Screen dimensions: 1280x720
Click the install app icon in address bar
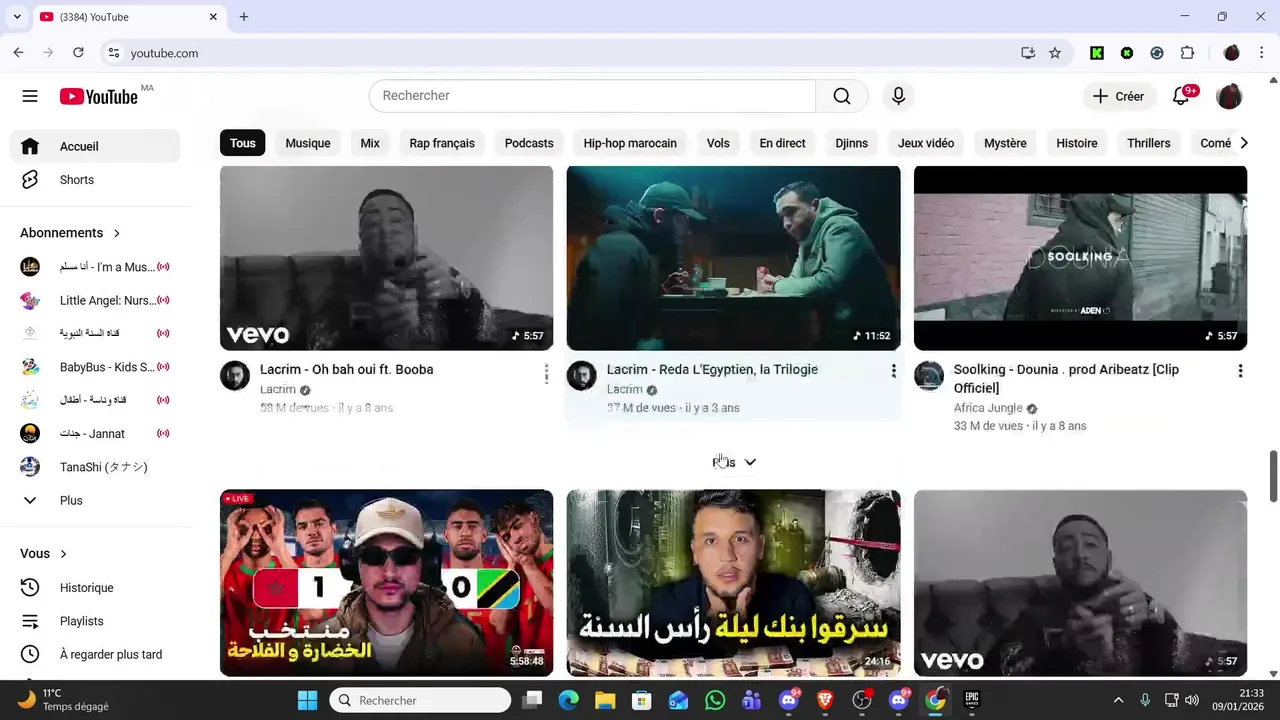click(1027, 53)
